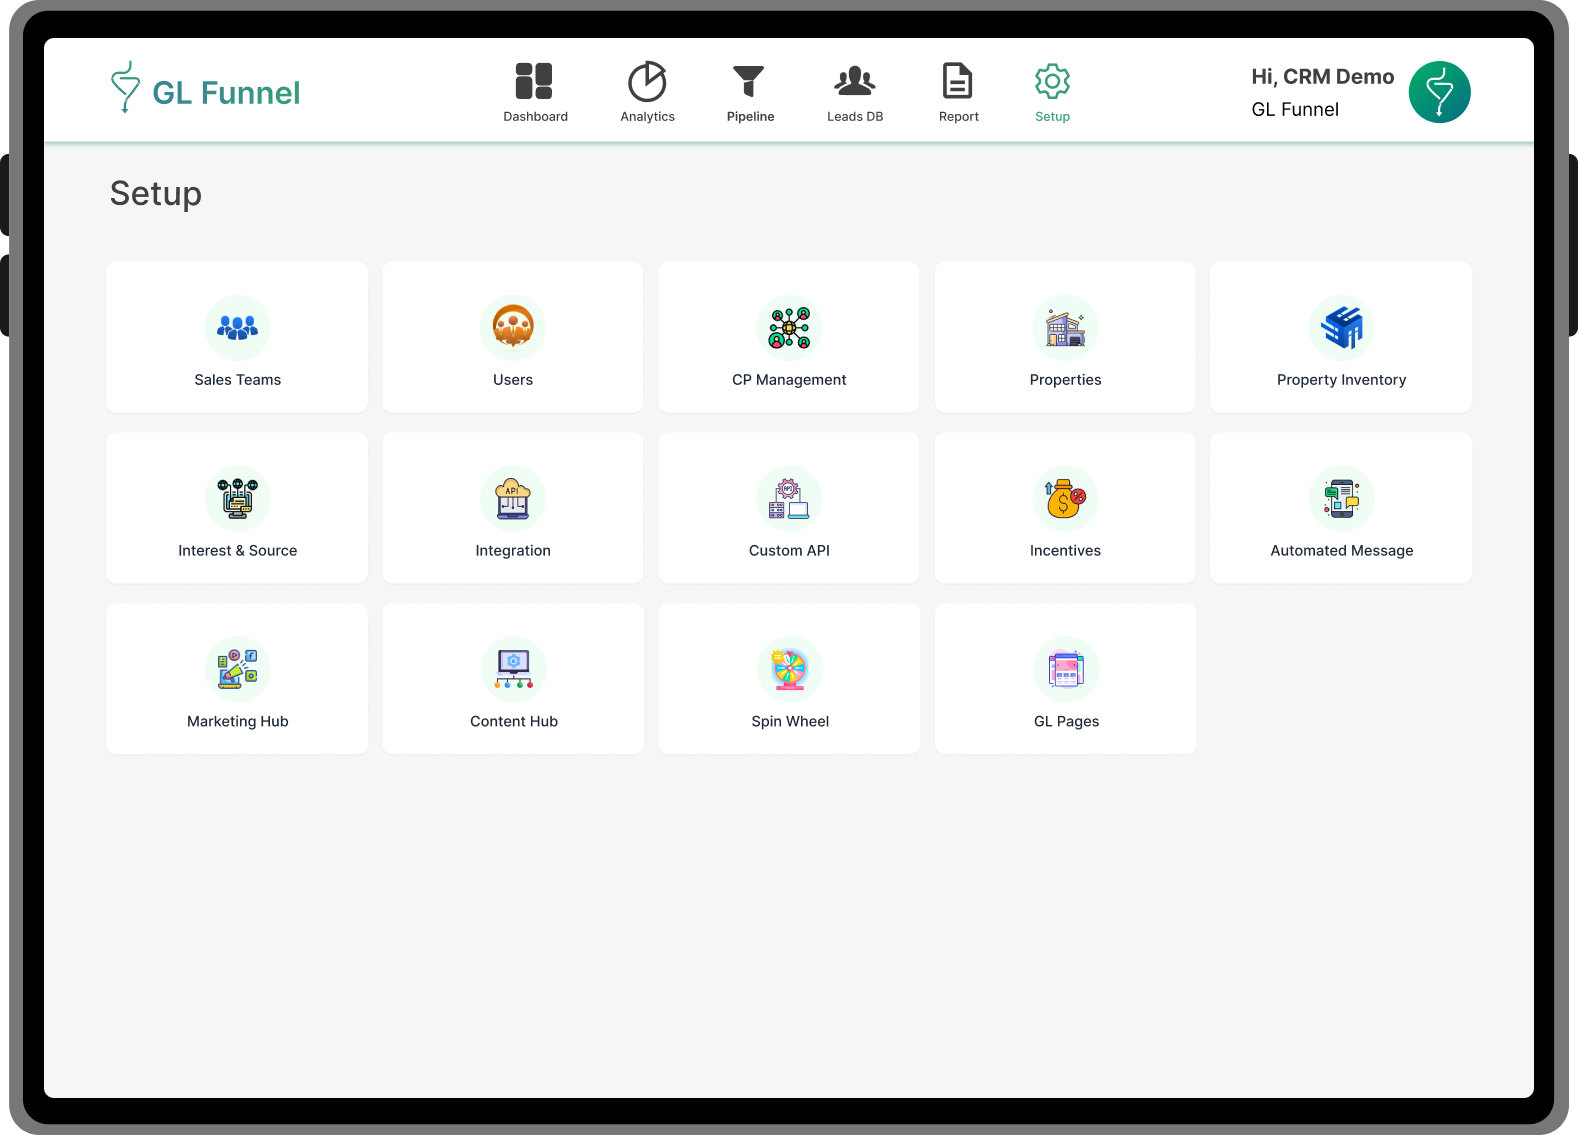The width and height of the screenshot is (1578, 1135).
Task: Click the Spin Wheel card label
Action: (x=790, y=722)
